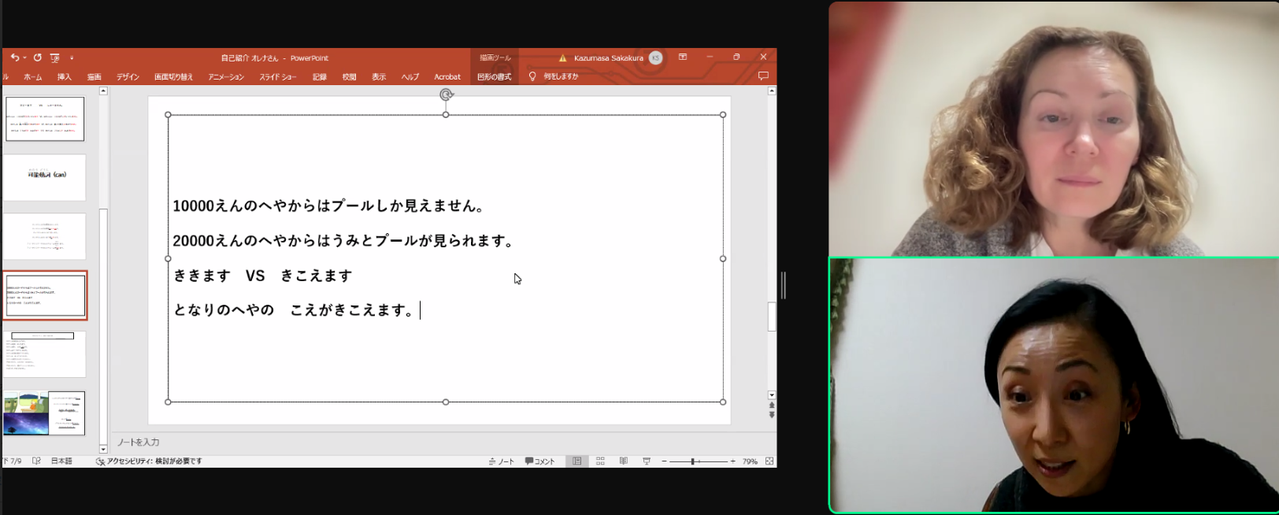Click アクセシビリティ: 検討が必要です status
The image size is (1279, 515).
click(149, 461)
